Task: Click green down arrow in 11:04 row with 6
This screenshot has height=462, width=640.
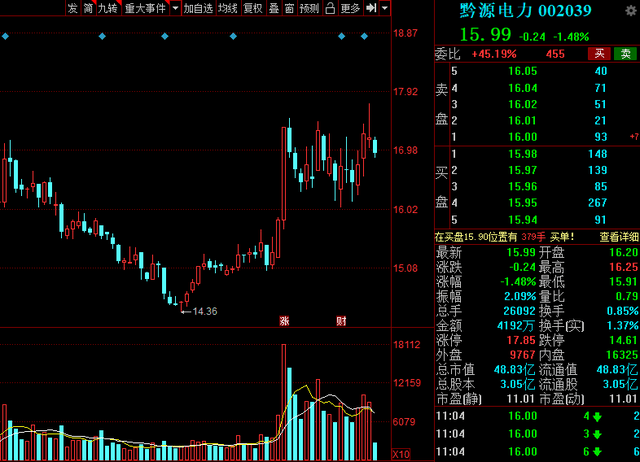Action: (597, 452)
